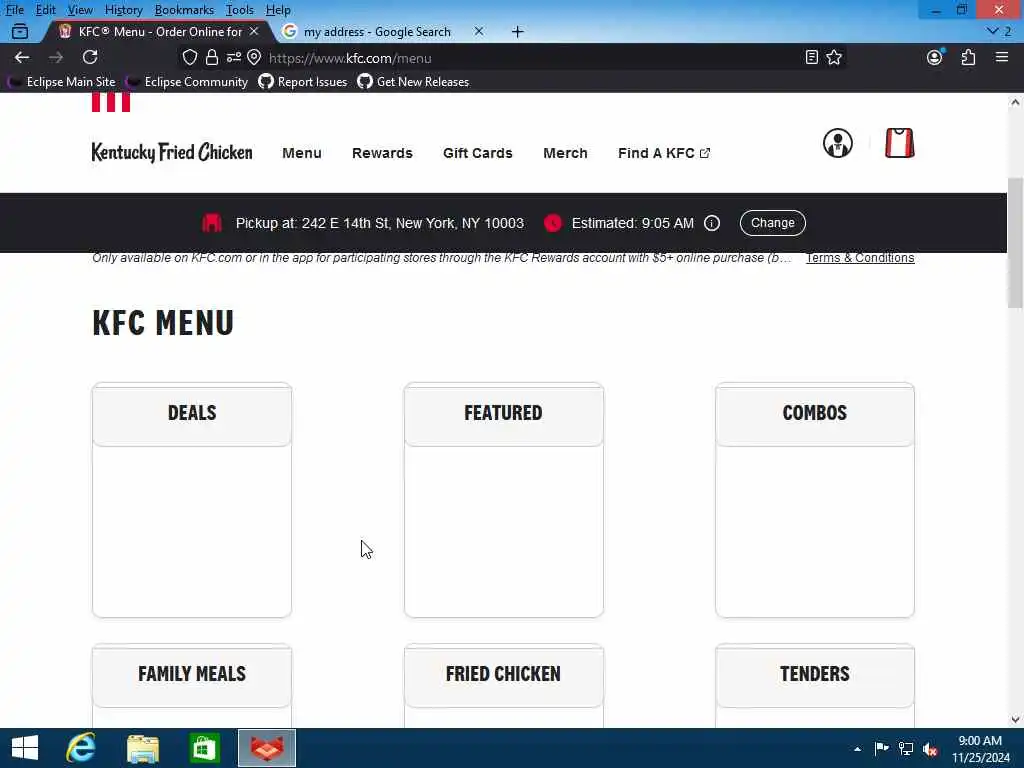Image resolution: width=1024 pixels, height=768 pixels.
Task: Click network tray icon
Action: point(906,749)
